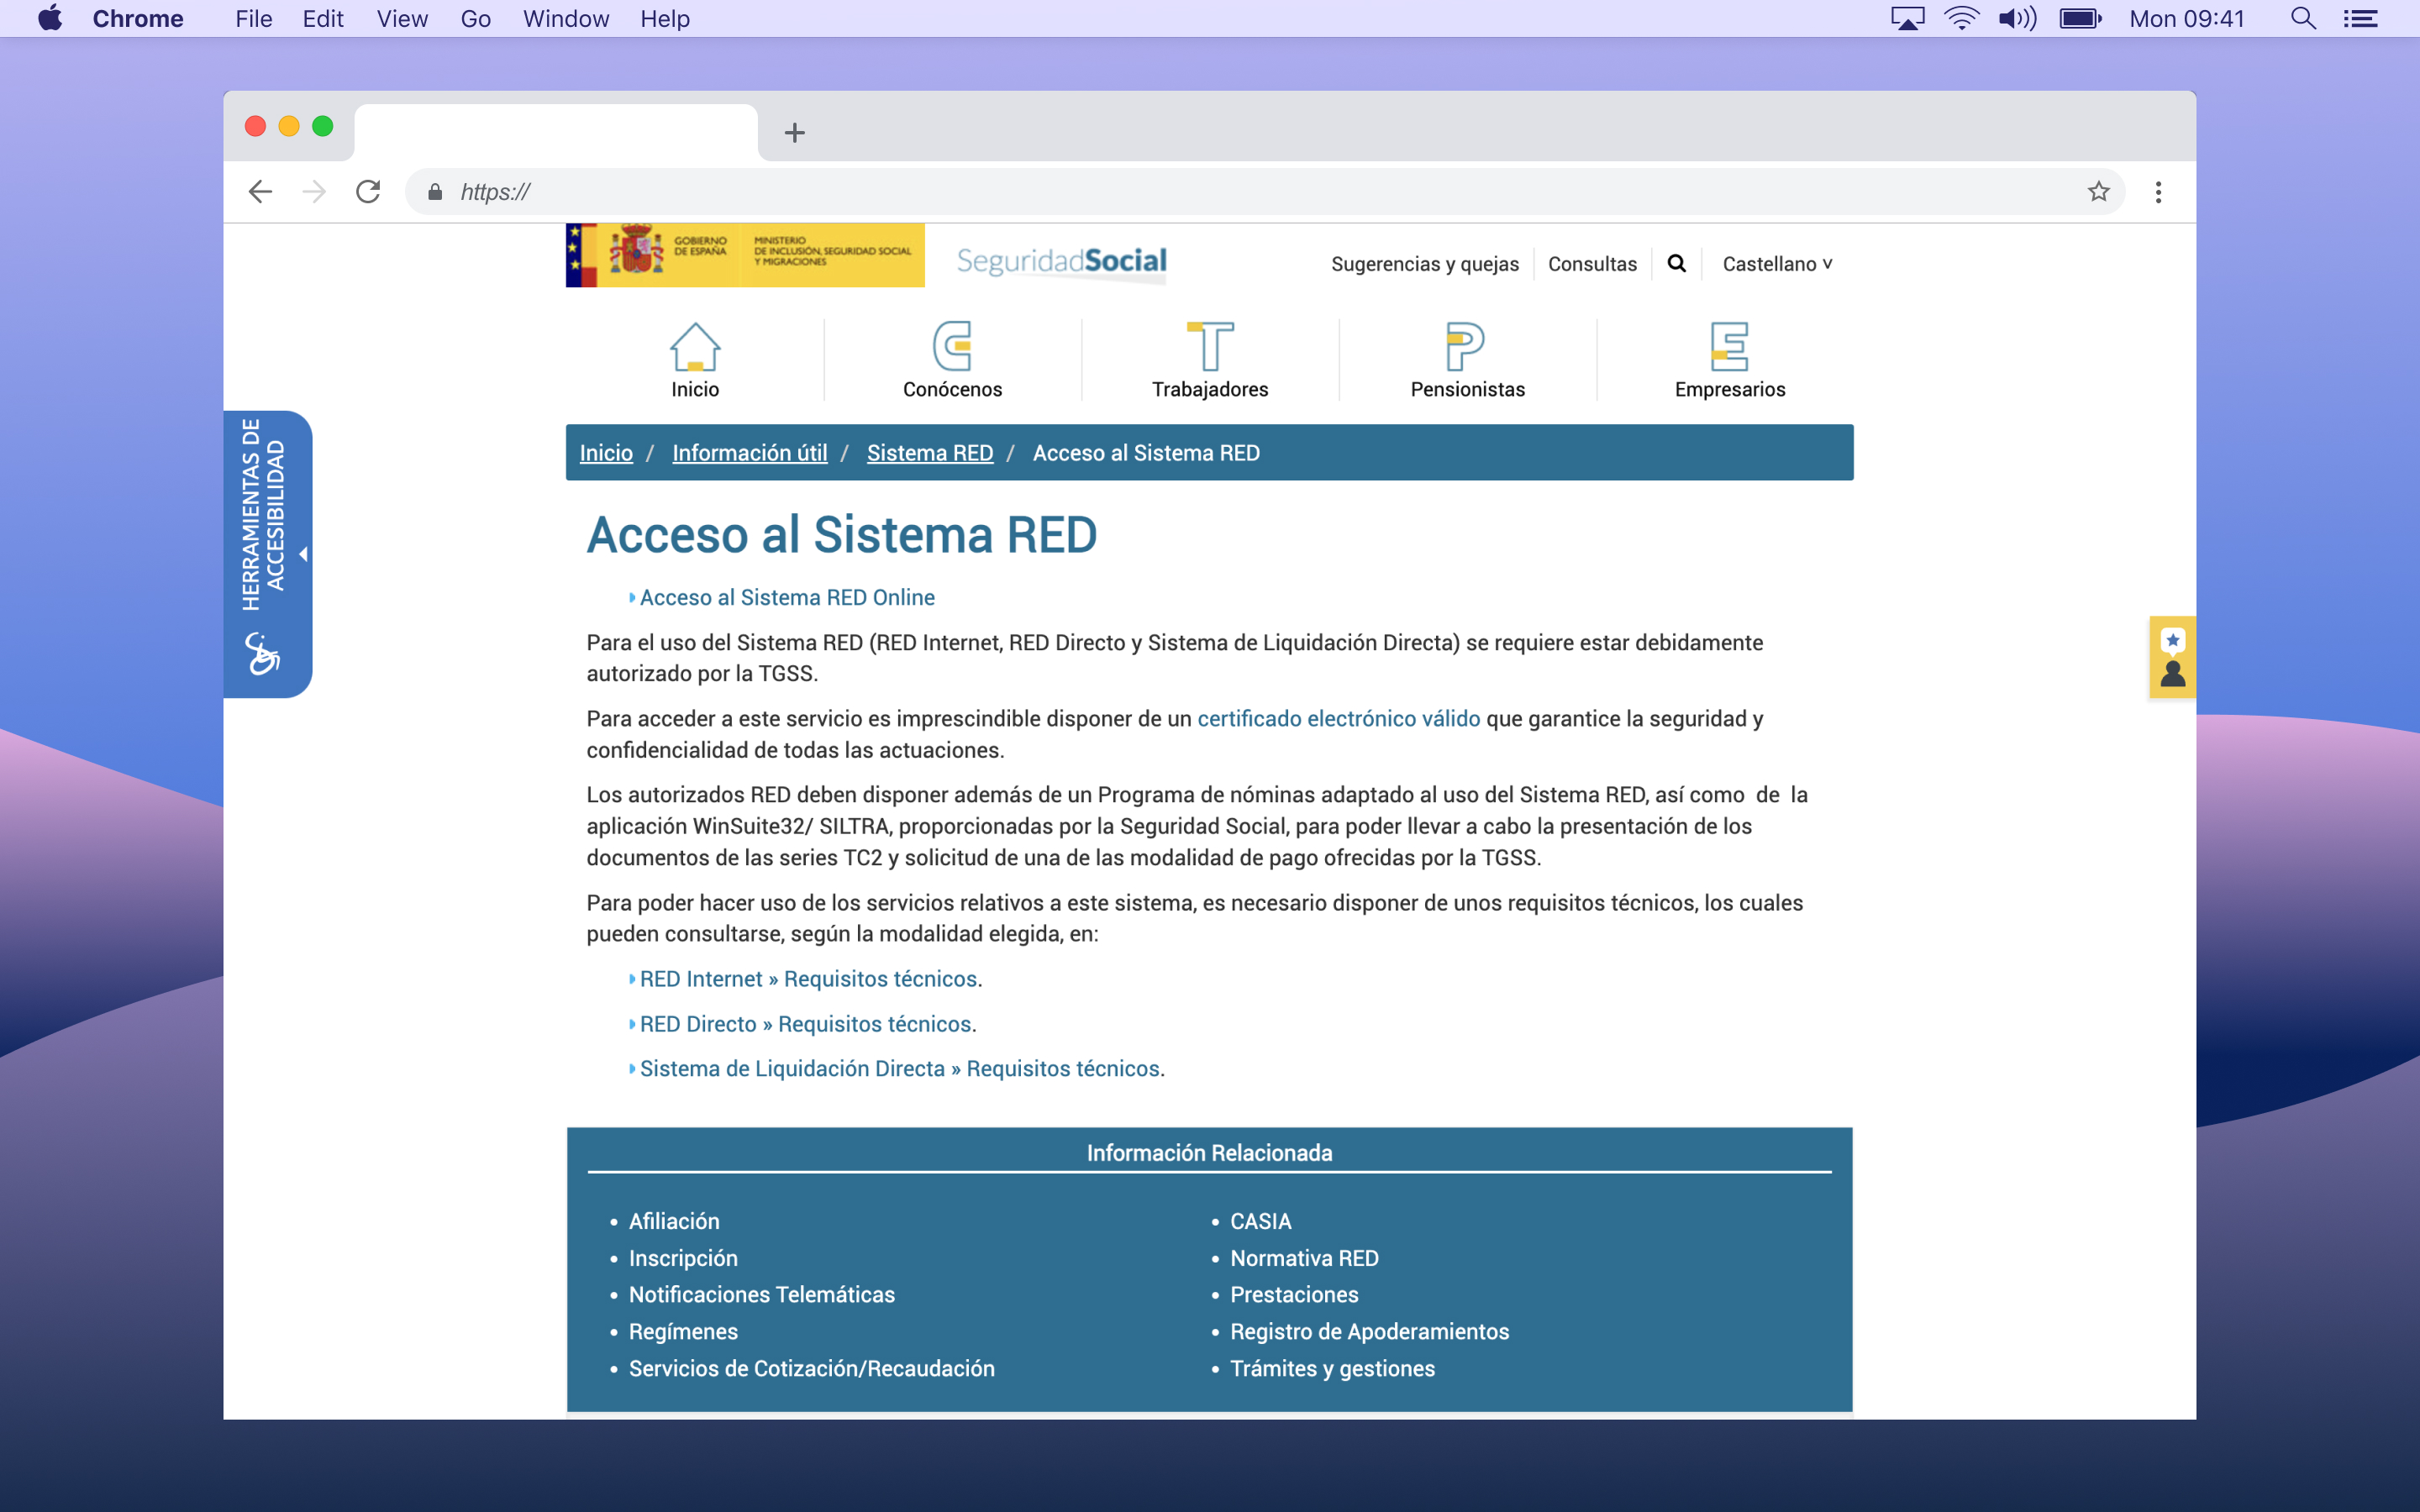Open the AirPlay display menu
This screenshot has height=1512, width=2420.
[1907, 19]
